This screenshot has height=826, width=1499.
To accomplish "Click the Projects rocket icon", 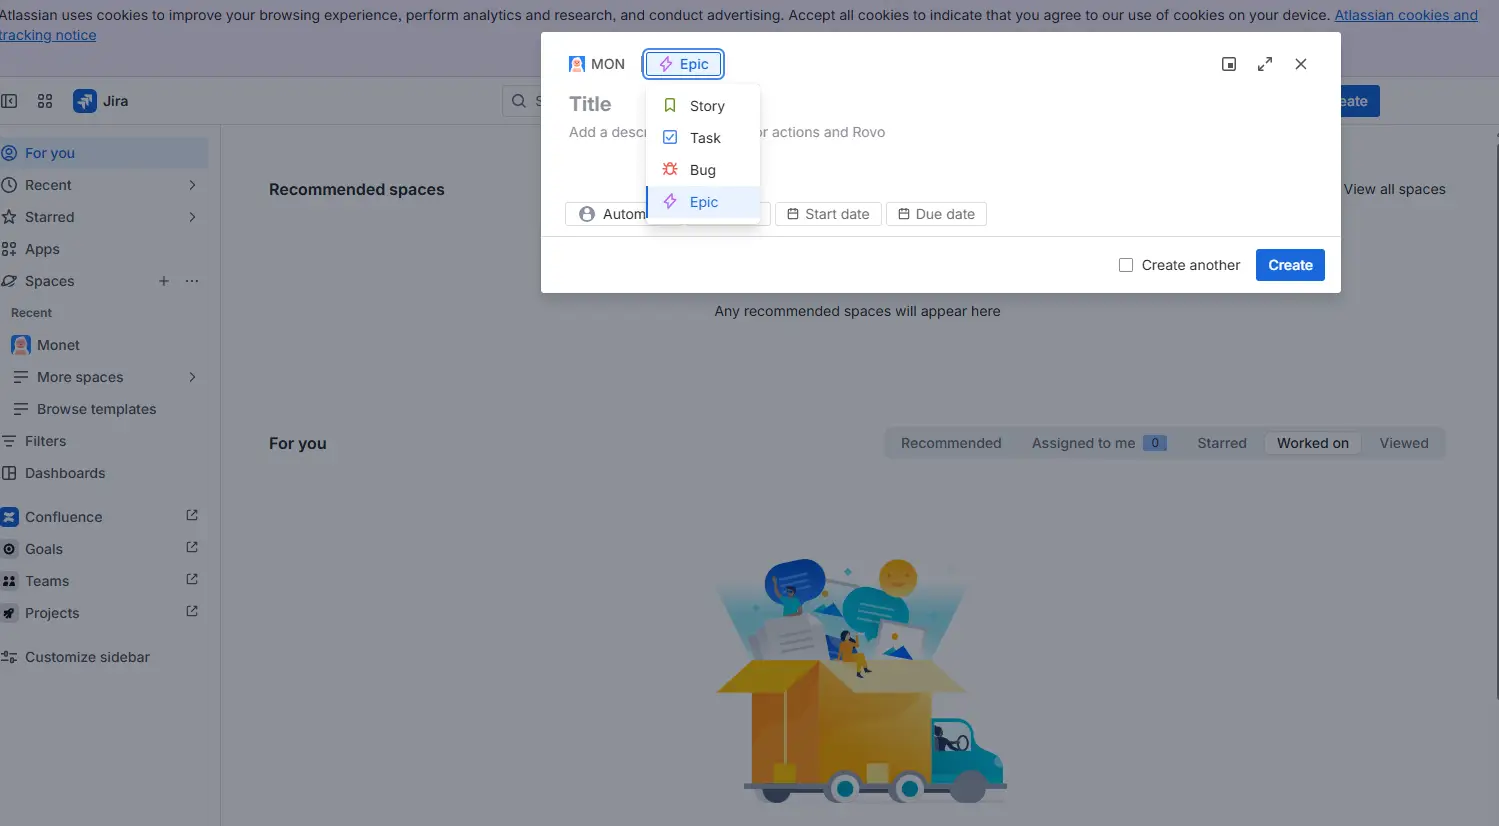I will tap(10, 613).
